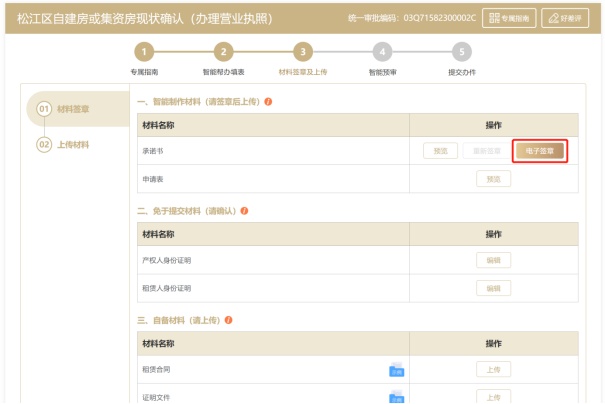Open the 专属指南 QR code button
The width and height of the screenshot is (605, 404).
click(509, 17)
